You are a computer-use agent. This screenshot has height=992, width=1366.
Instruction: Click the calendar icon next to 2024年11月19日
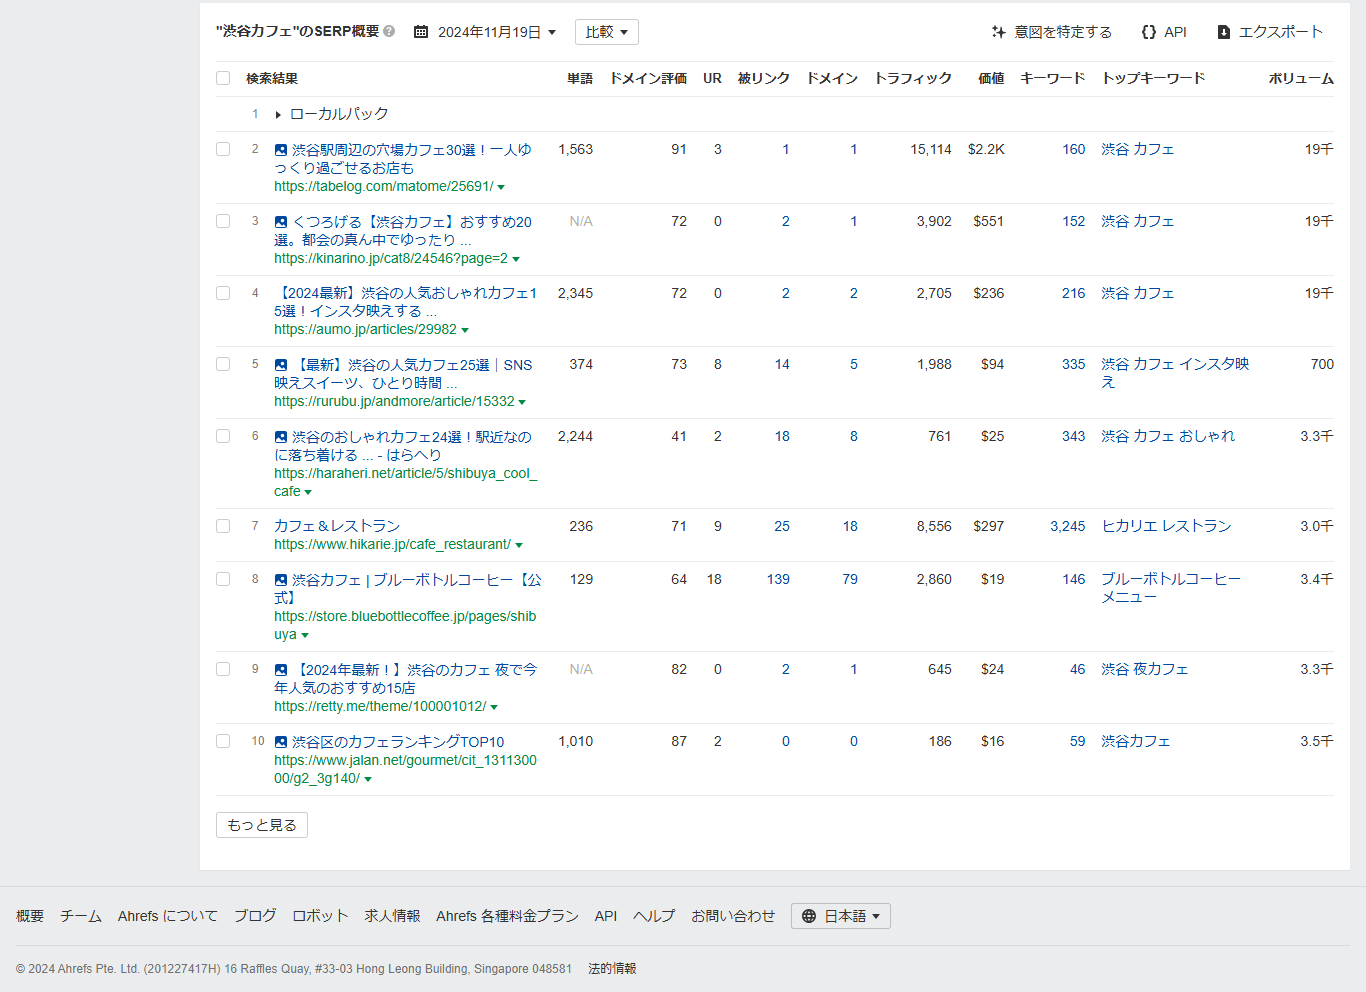tap(421, 32)
